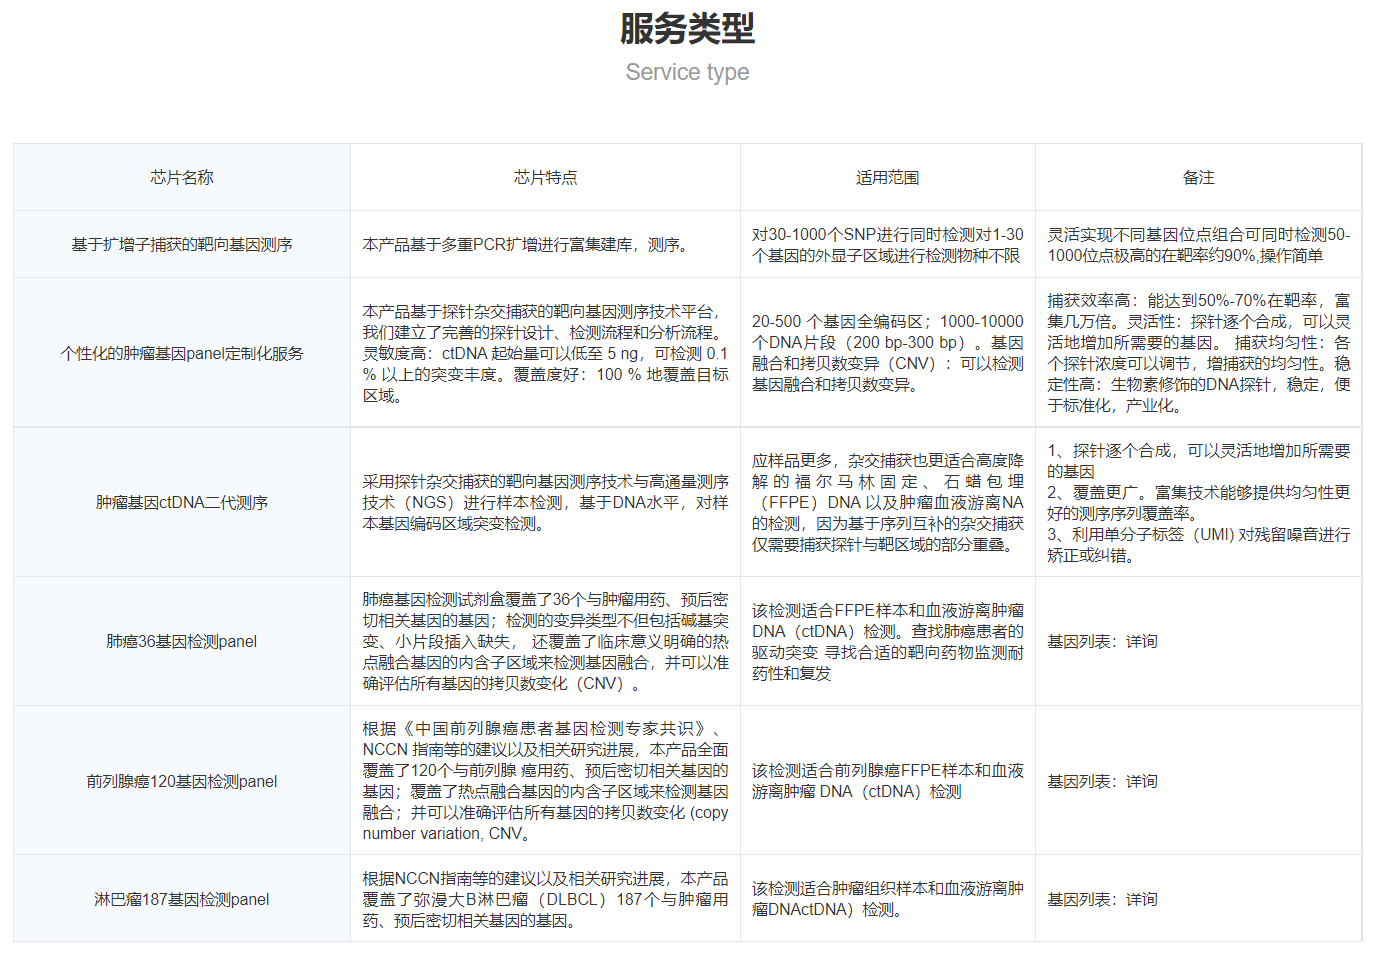The height and width of the screenshot is (968, 1381).
Task: Click the 30-1000个SNP scope cell
Action: 887,244
